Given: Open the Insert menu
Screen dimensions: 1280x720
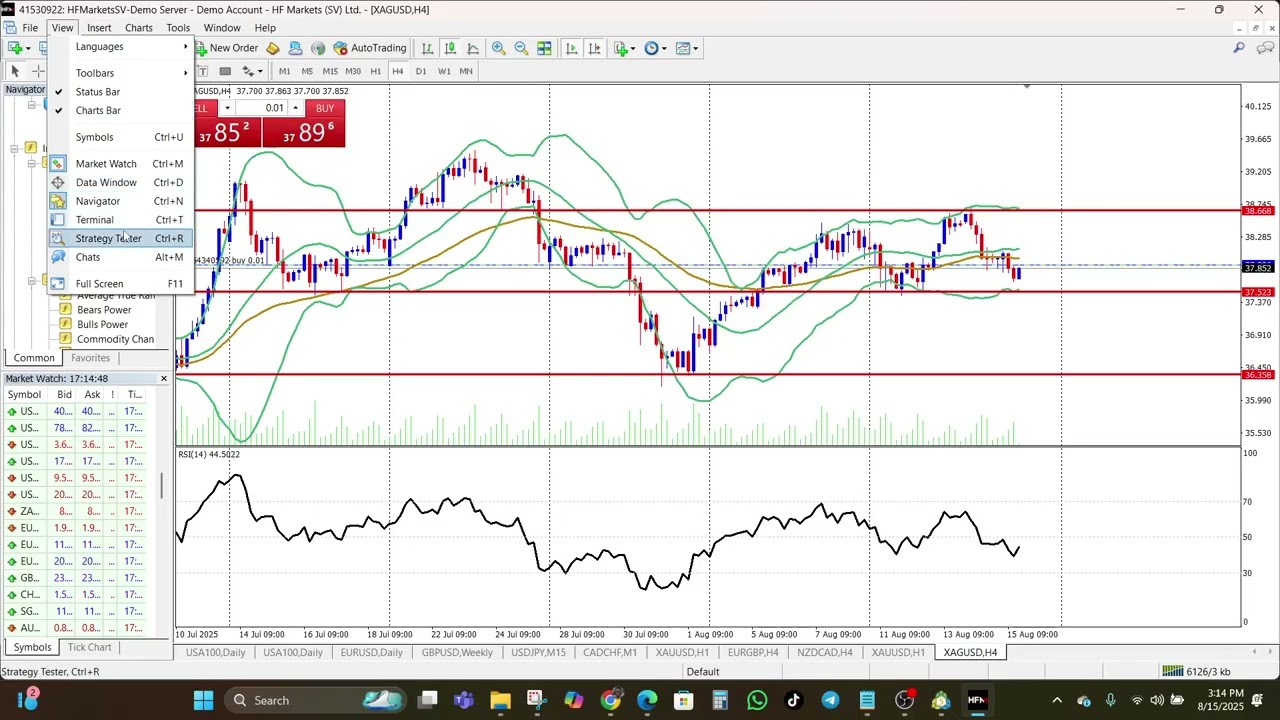Looking at the screenshot, I should coord(99,27).
